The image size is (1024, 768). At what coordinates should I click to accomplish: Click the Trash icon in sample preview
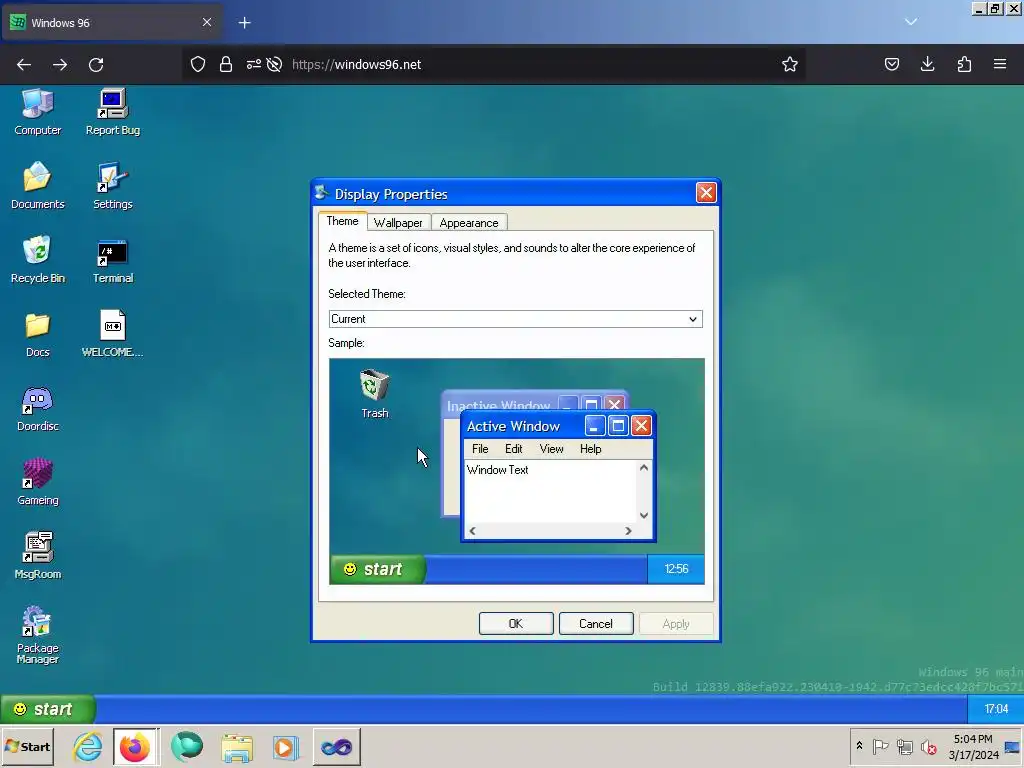(x=375, y=393)
